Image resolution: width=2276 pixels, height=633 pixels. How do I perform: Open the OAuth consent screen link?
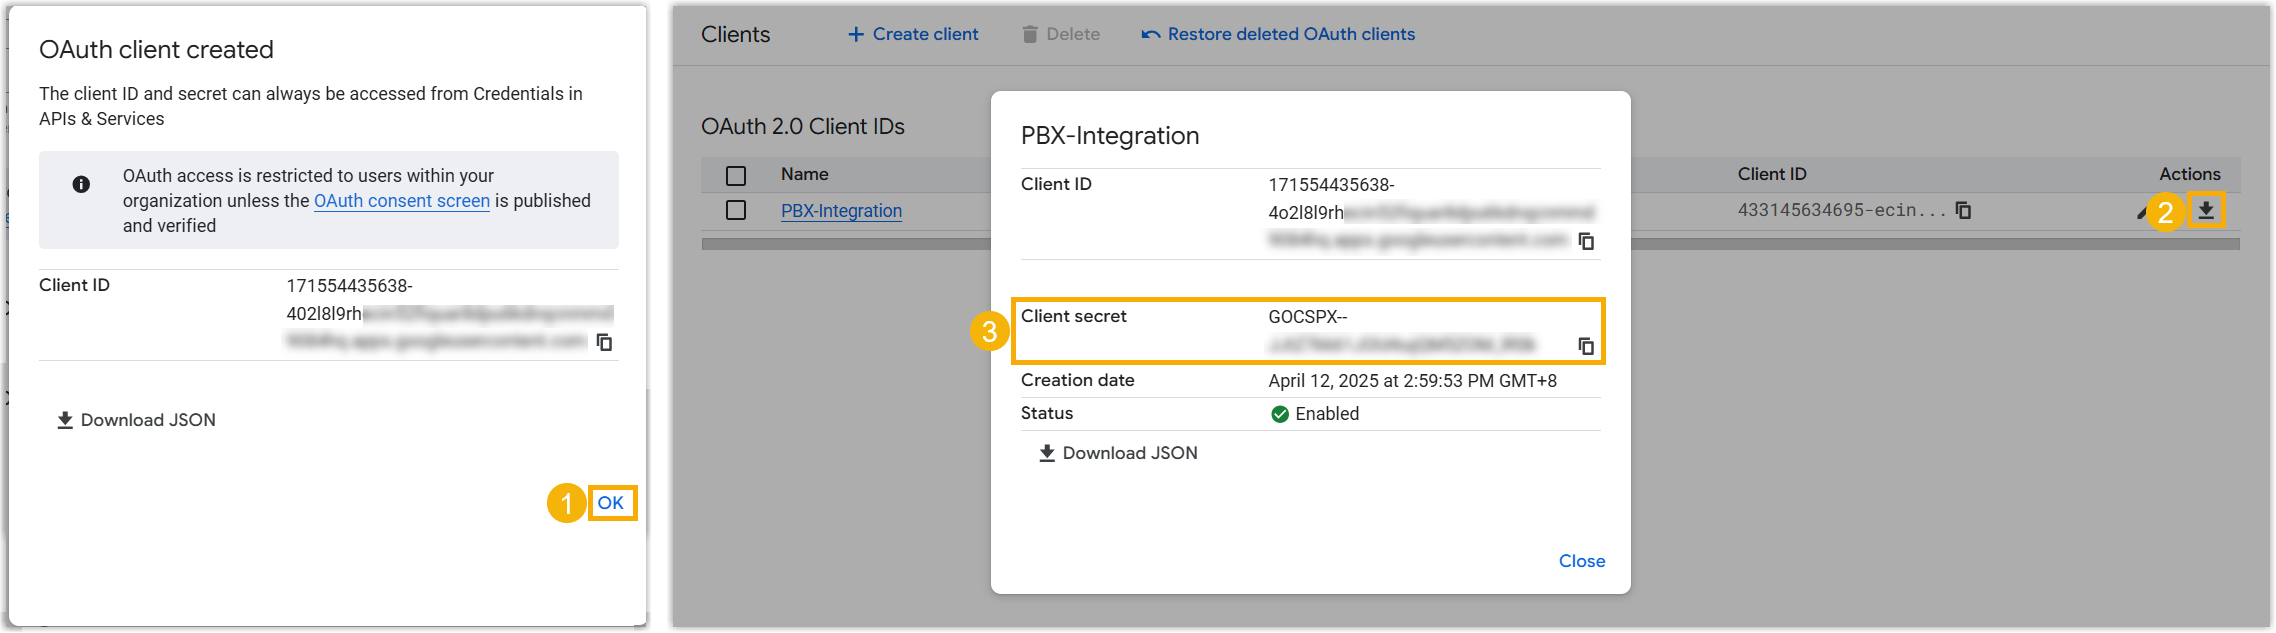[401, 201]
